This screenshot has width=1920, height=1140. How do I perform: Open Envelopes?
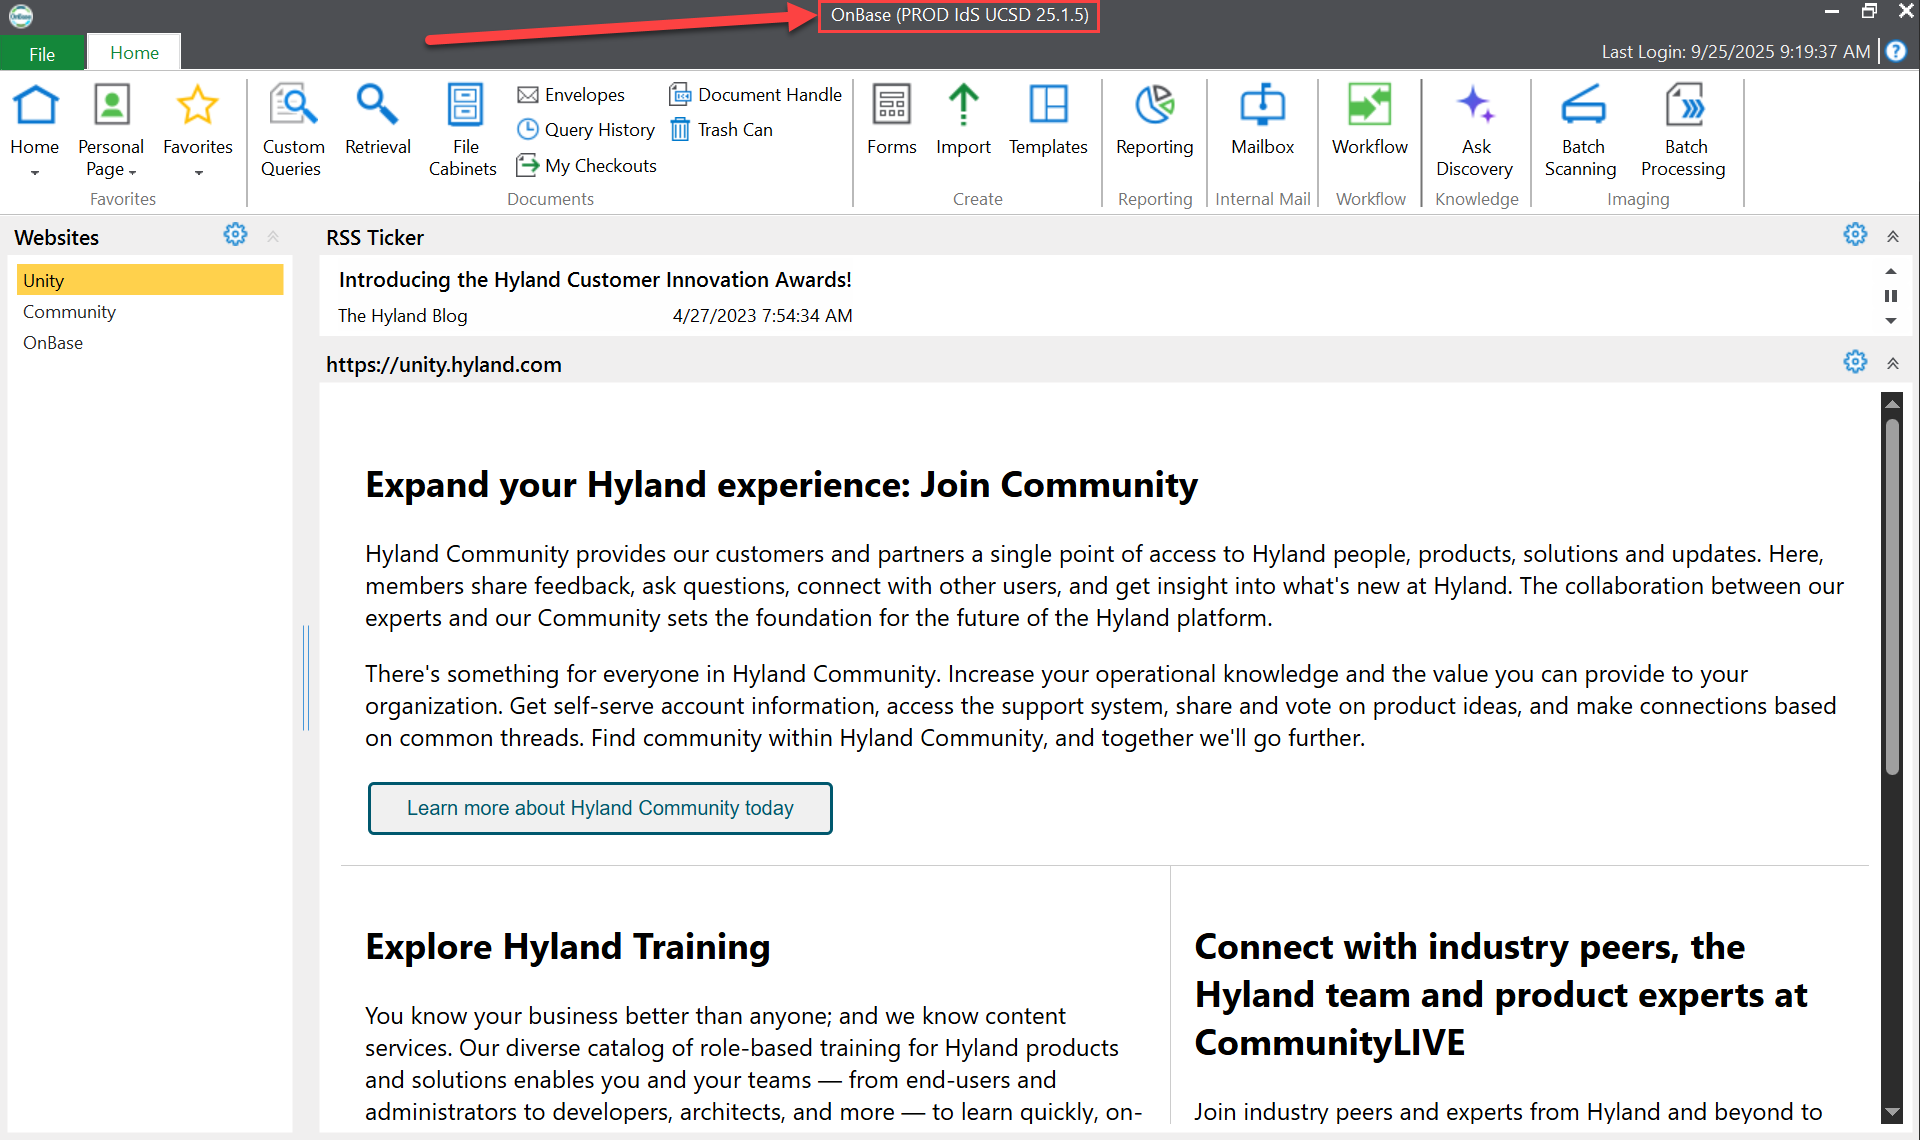click(571, 94)
